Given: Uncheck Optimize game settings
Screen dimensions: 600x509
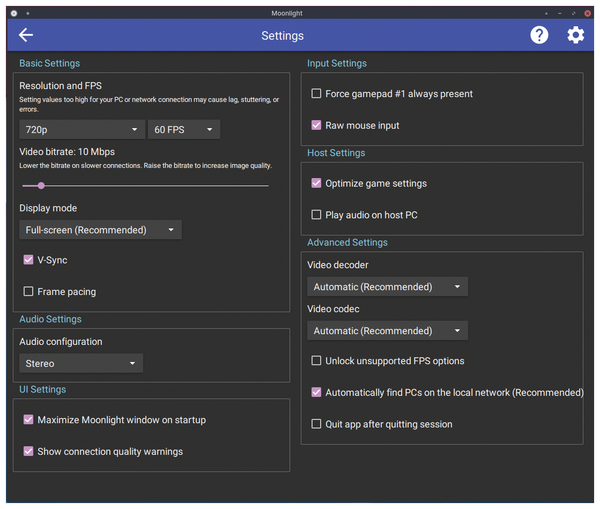Looking at the screenshot, I should coord(316,183).
